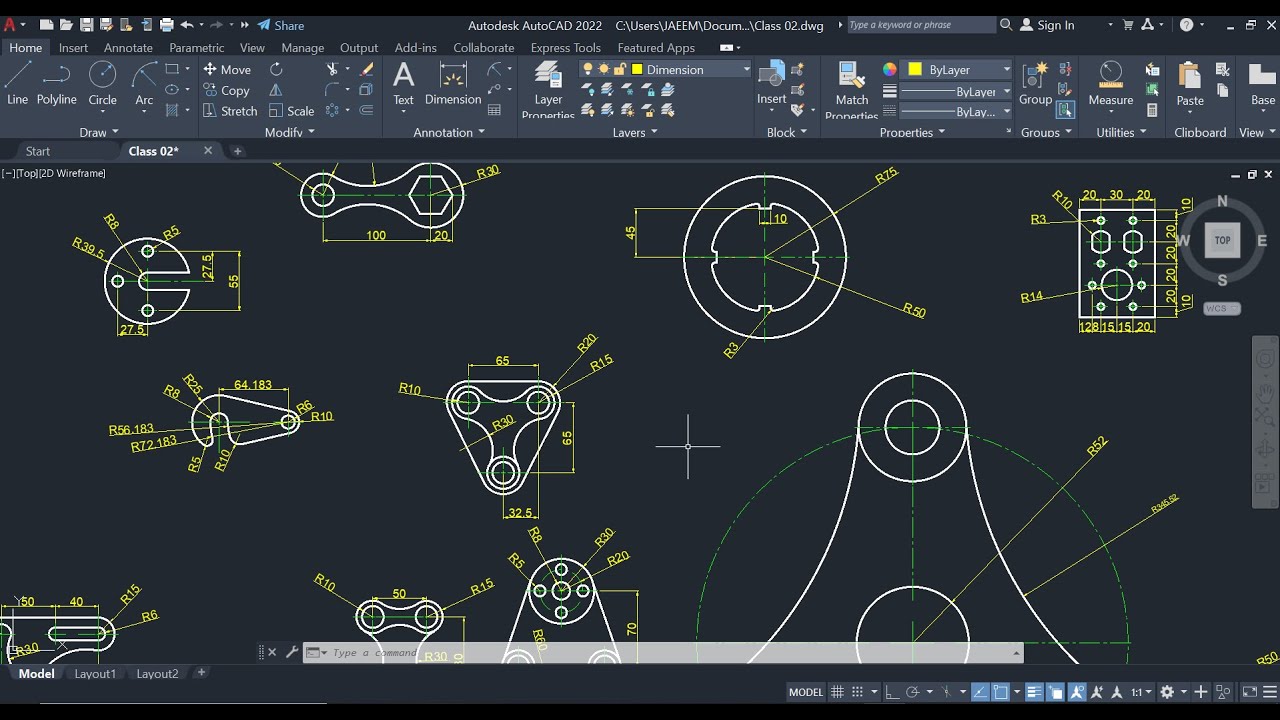Switch to the Start file tab
Screen dimensions: 1280x720
click(38, 151)
